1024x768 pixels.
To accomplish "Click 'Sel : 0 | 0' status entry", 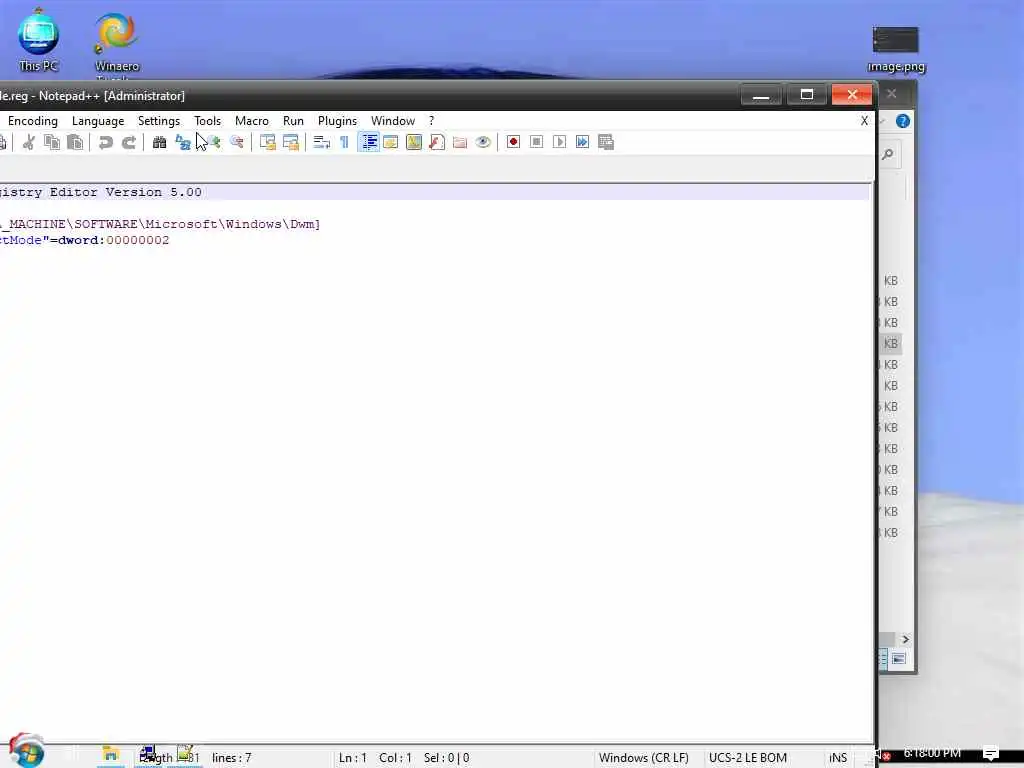I will 446,758.
